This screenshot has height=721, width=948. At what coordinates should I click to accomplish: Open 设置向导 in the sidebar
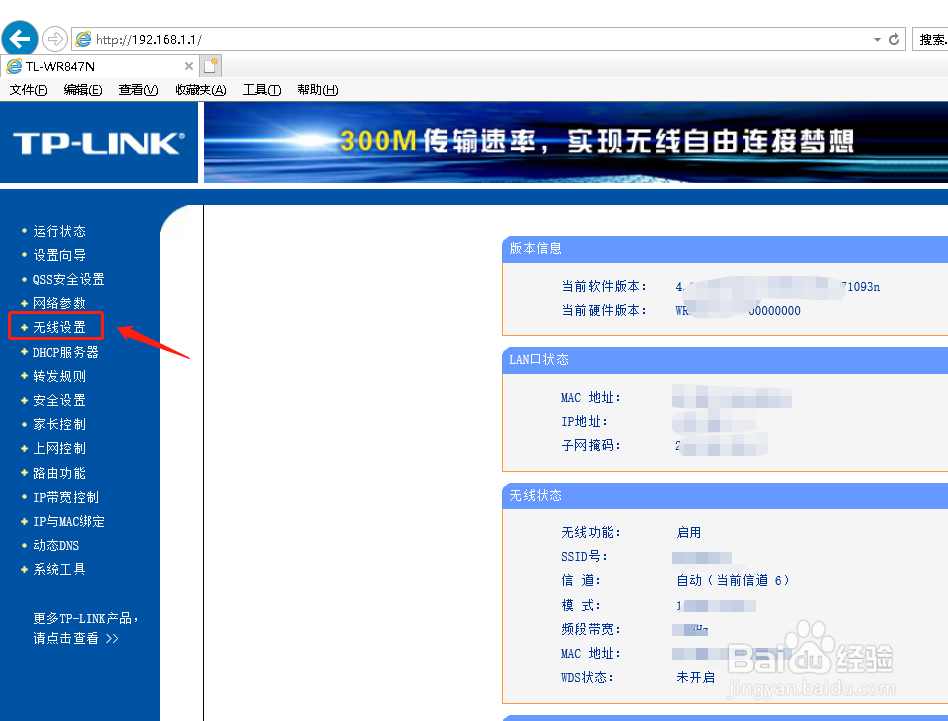click(x=57, y=255)
